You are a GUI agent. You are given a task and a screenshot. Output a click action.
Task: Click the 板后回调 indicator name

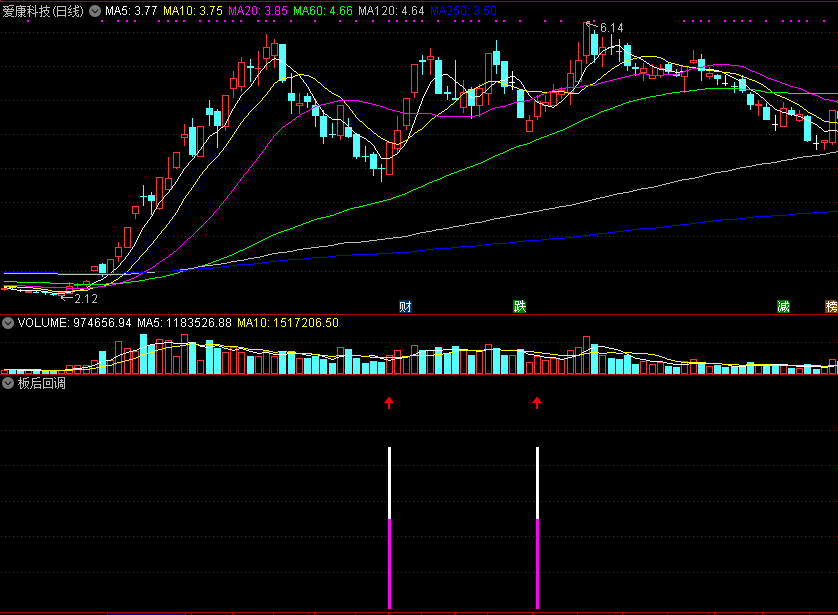[x=41, y=383]
